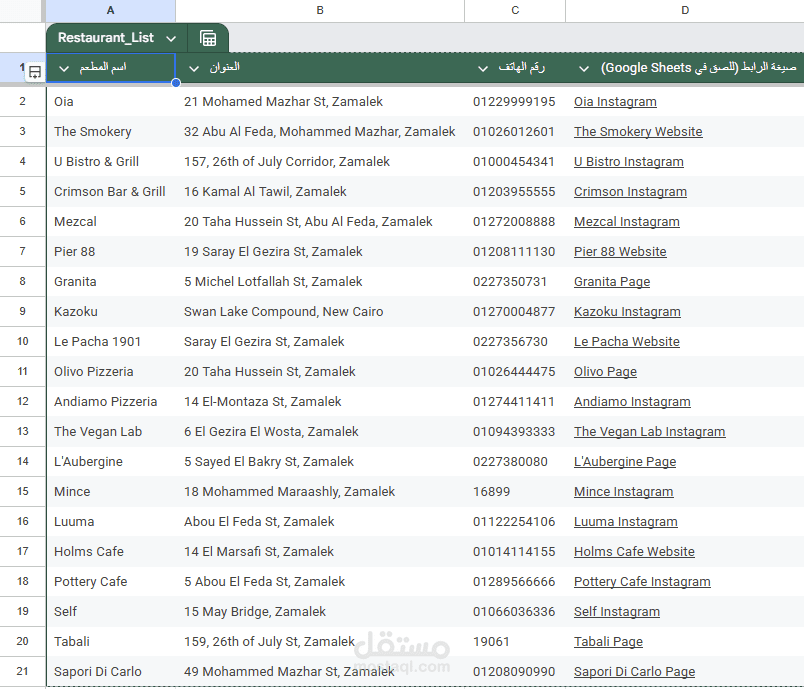Open the صيغة الرابط column filter dropdown

(584, 68)
